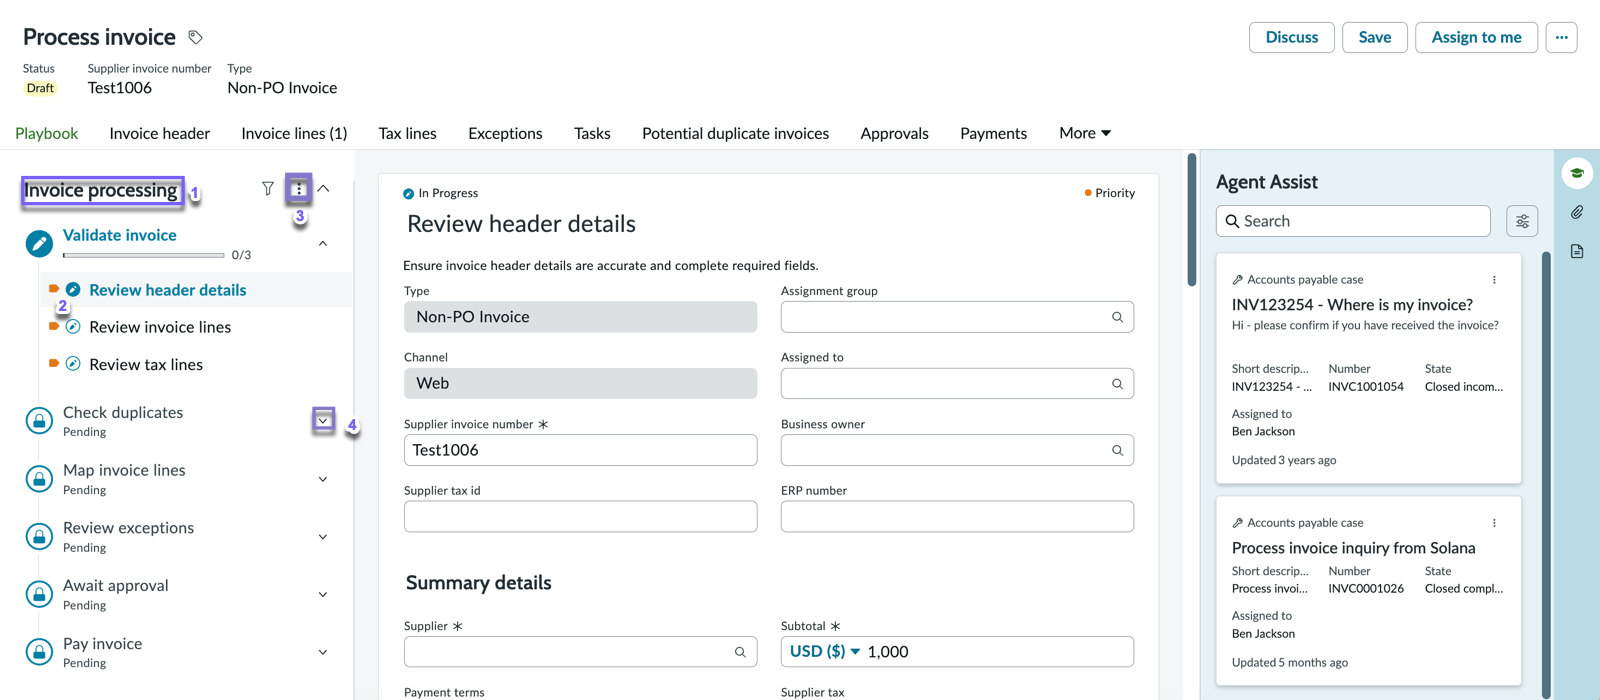Open the Tax lines tab
This screenshot has width=1600, height=700.
[407, 133]
